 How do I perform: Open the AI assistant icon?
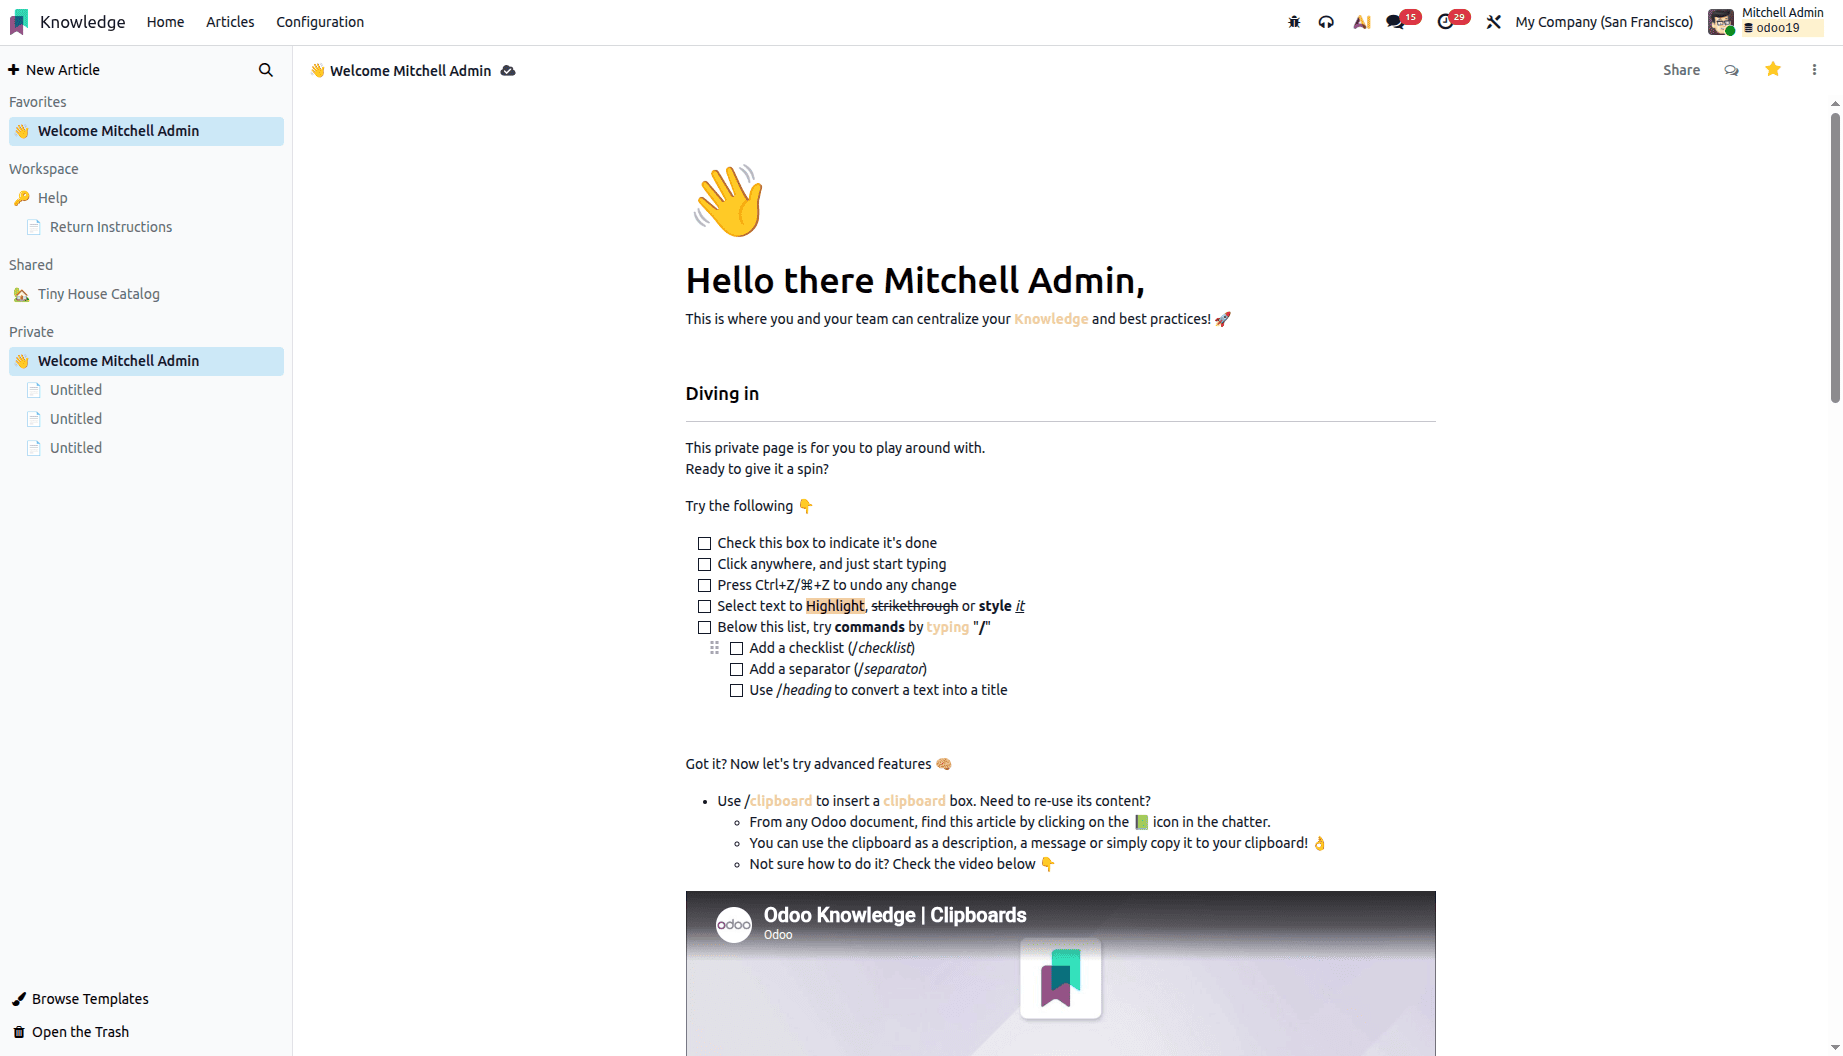pos(1361,22)
